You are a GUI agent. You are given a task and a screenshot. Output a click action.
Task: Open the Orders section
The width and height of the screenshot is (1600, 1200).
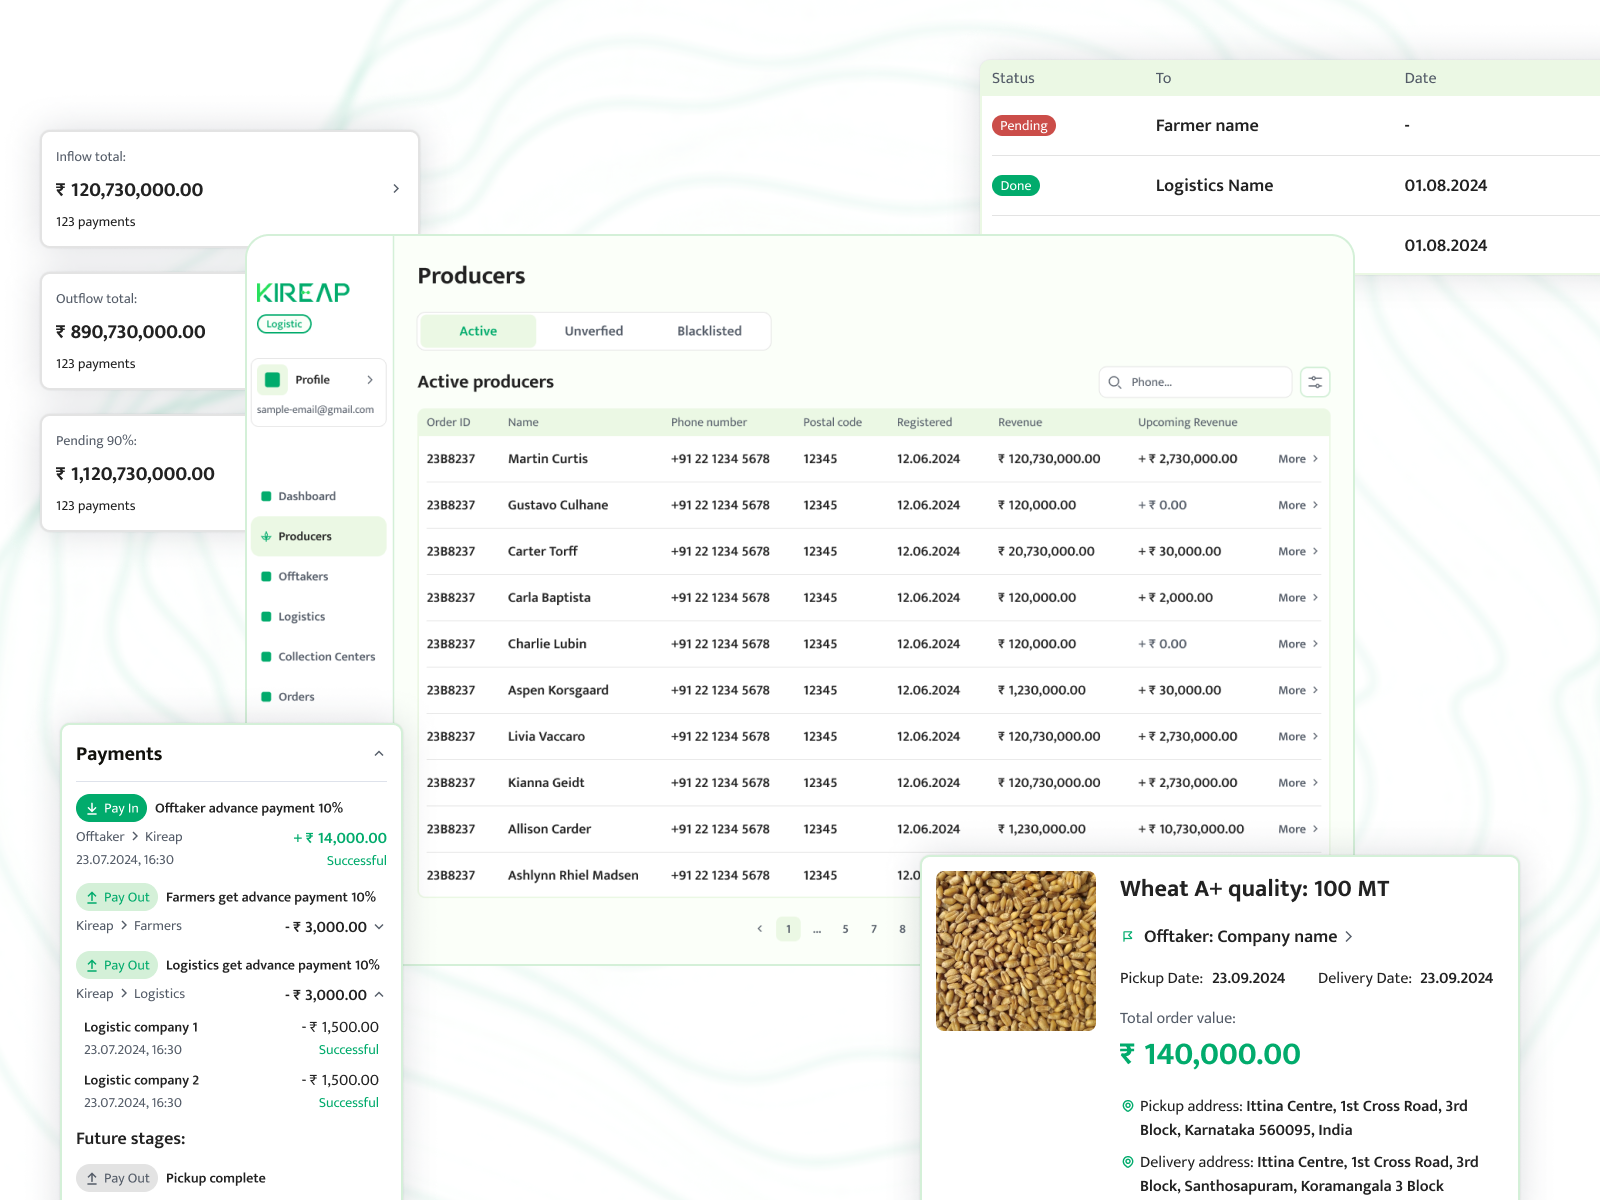pyautogui.click(x=295, y=696)
